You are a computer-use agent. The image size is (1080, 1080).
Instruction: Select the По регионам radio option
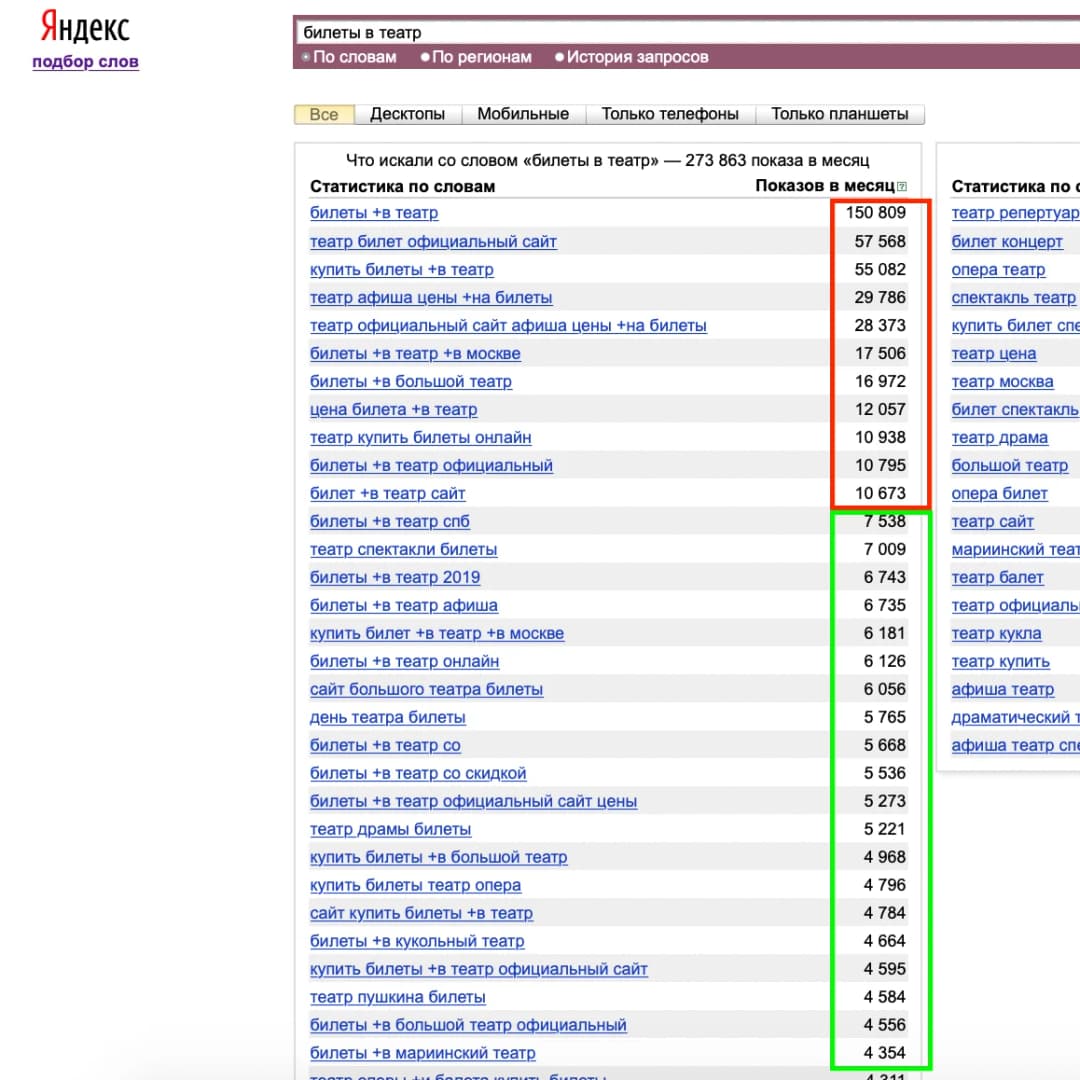click(x=476, y=57)
